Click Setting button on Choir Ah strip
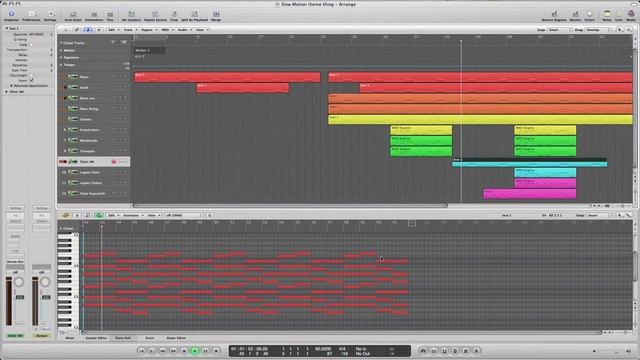 [16, 208]
